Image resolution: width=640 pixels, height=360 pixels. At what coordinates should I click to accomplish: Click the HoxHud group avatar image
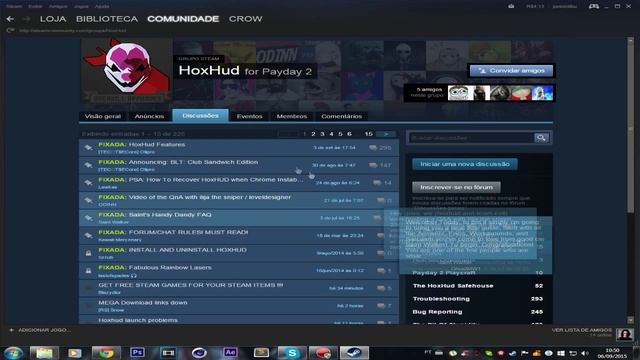pyautogui.click(x=127, y=71)
